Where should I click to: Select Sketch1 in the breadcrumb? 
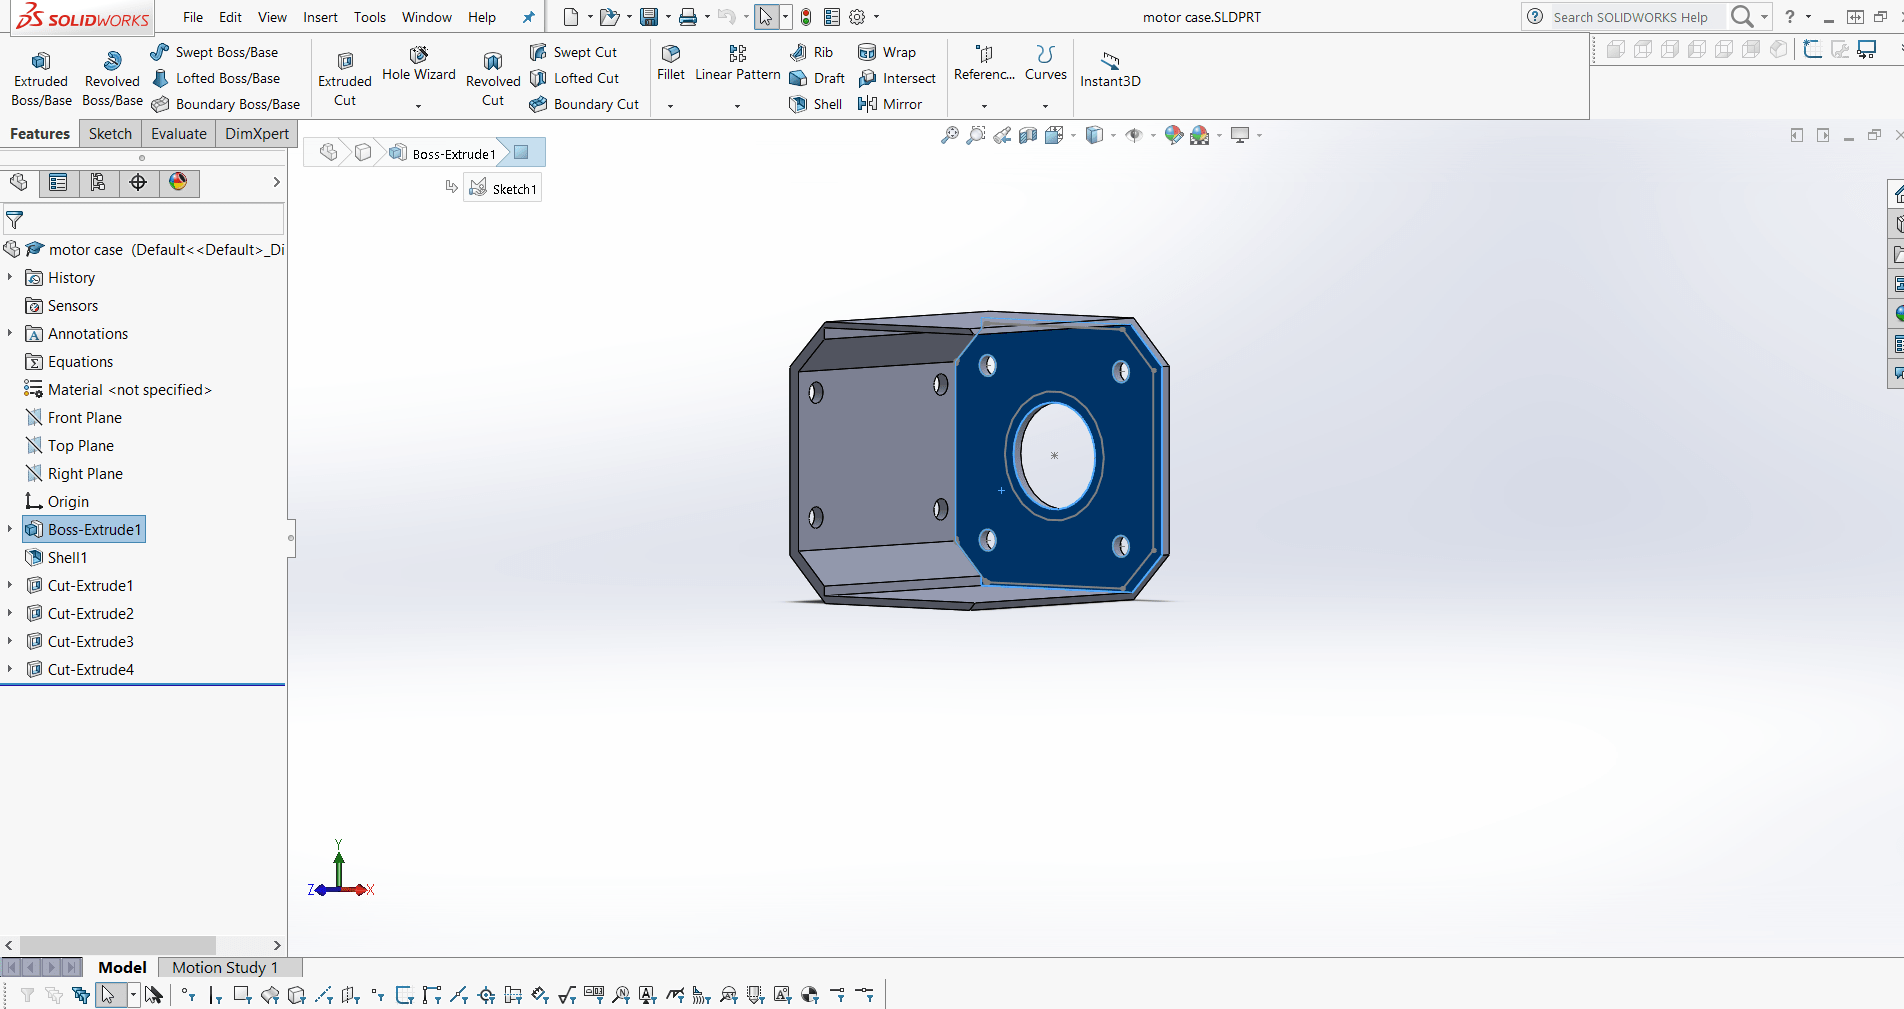point(503,188)
